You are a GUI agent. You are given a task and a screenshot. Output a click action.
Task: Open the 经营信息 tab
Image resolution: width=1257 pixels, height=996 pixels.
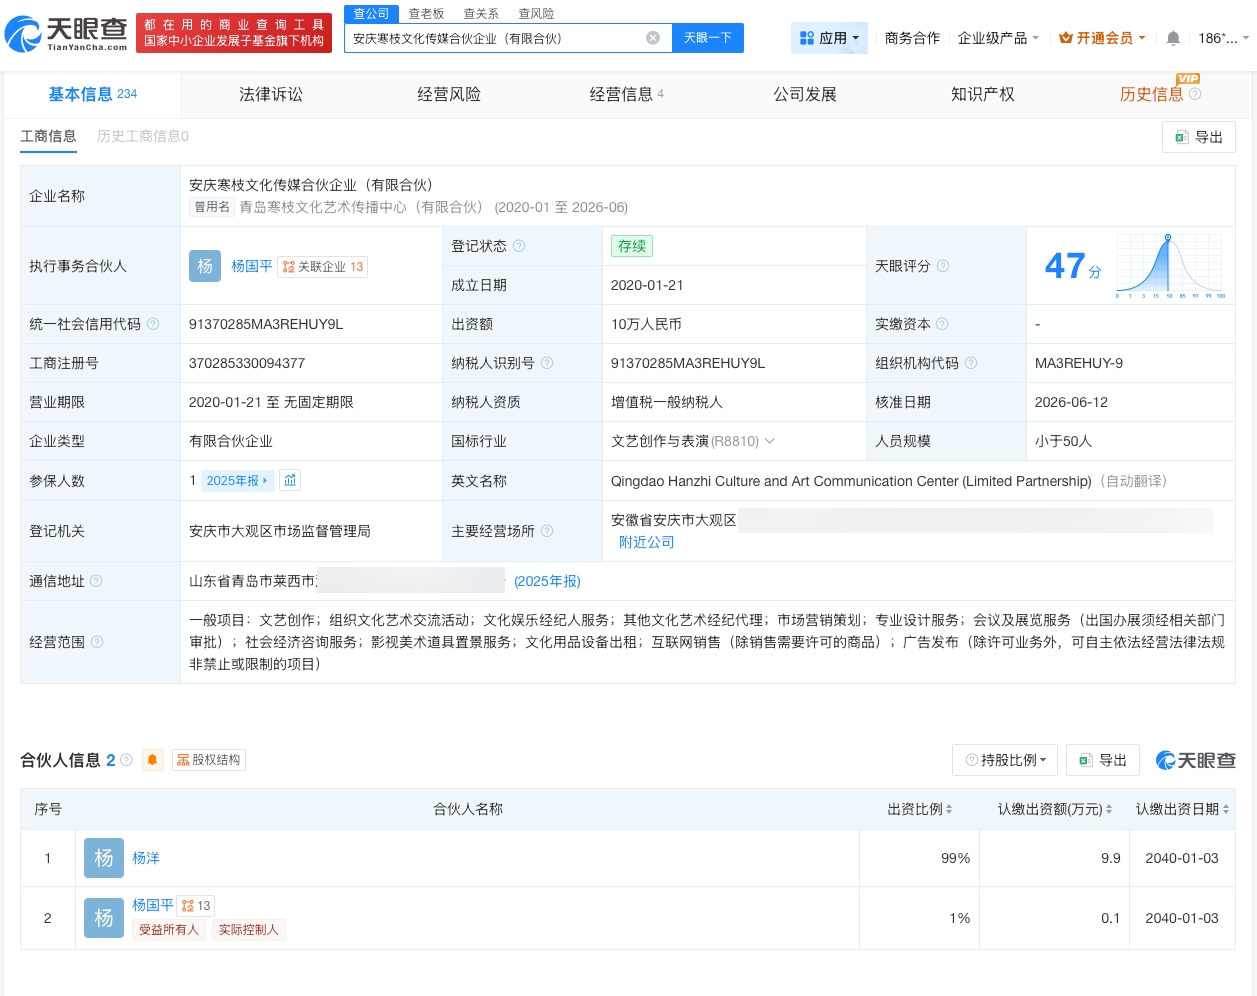[627, 94]
